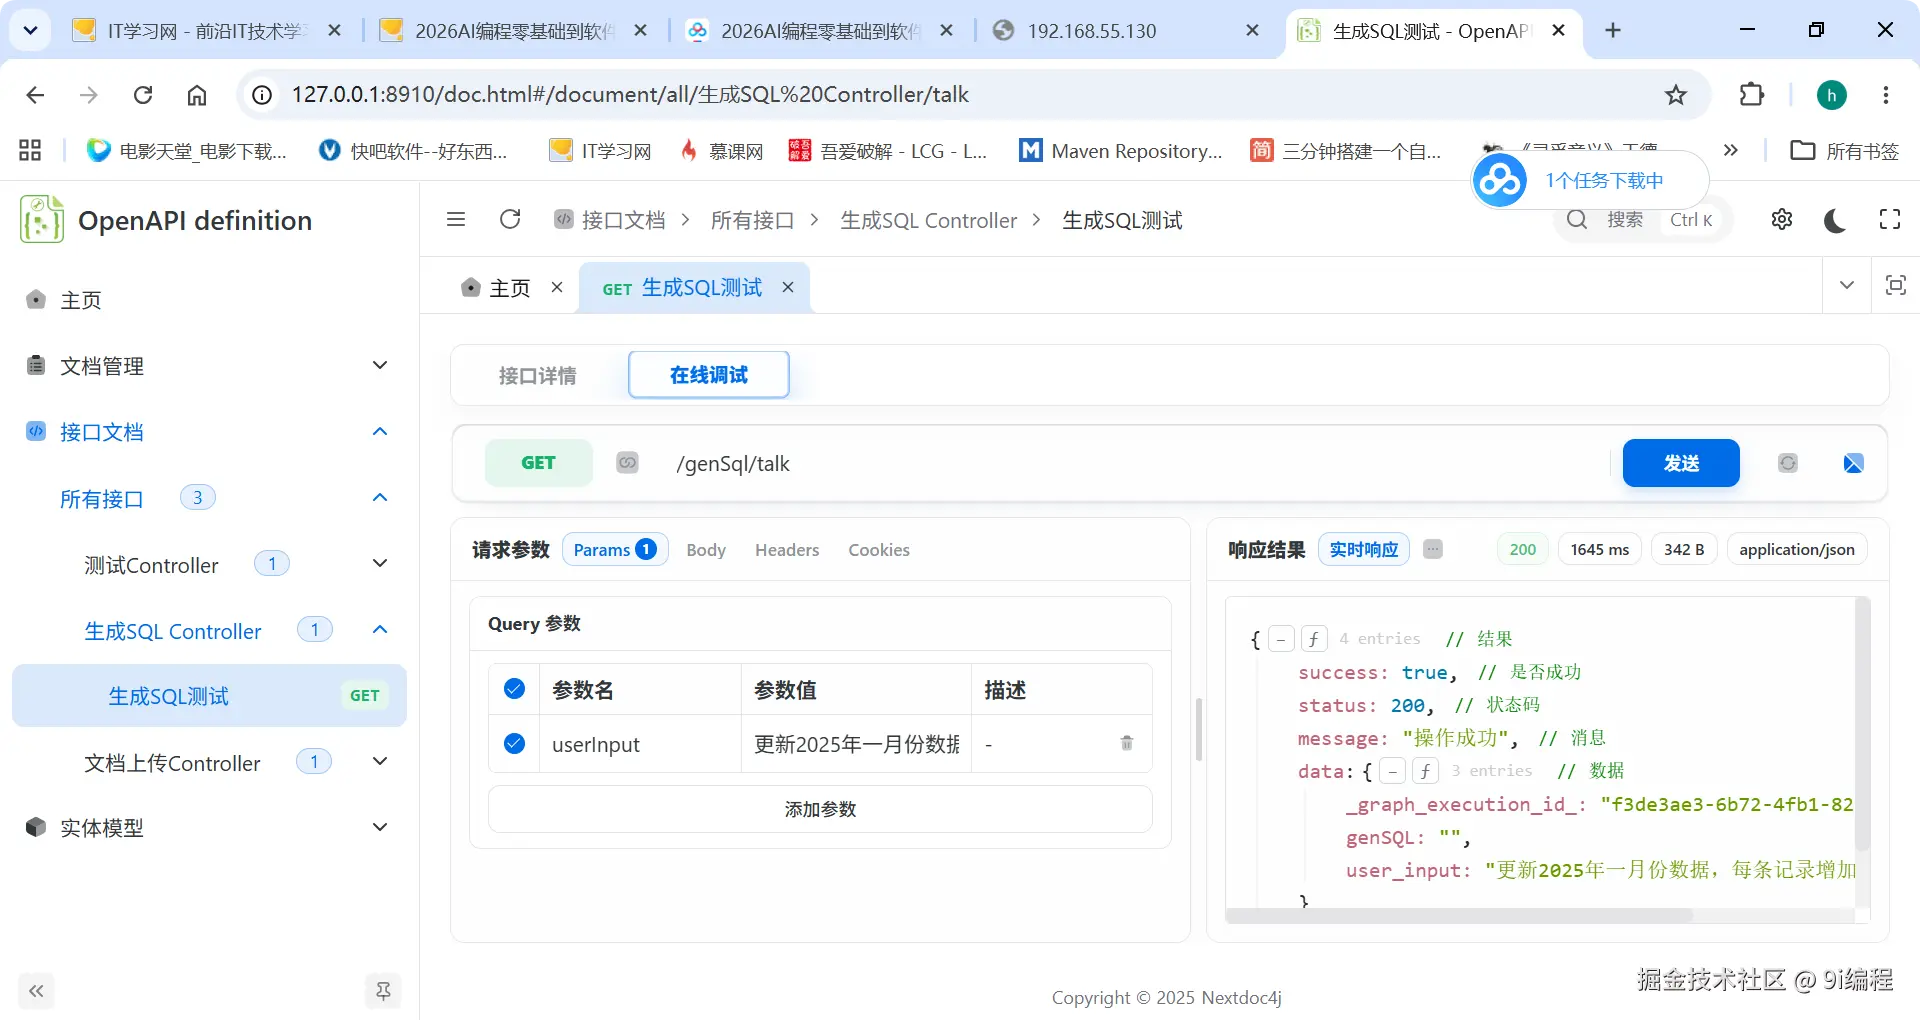Switch to the 主页 document tab
Viewport: 1920px width, 1020px height.
[x=509, y=288]
